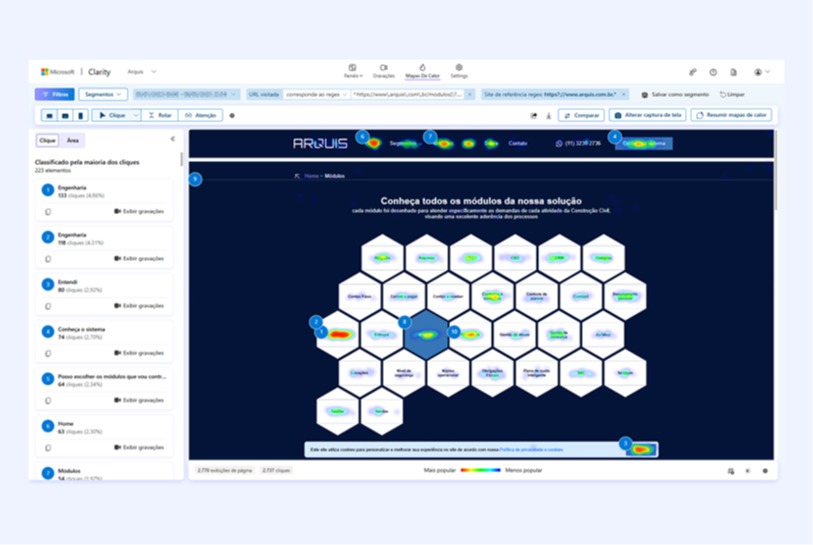The width and height of the screenshot is (813, 545).
Task: Select the Clique heatmap type
Action: coord(112,115)
